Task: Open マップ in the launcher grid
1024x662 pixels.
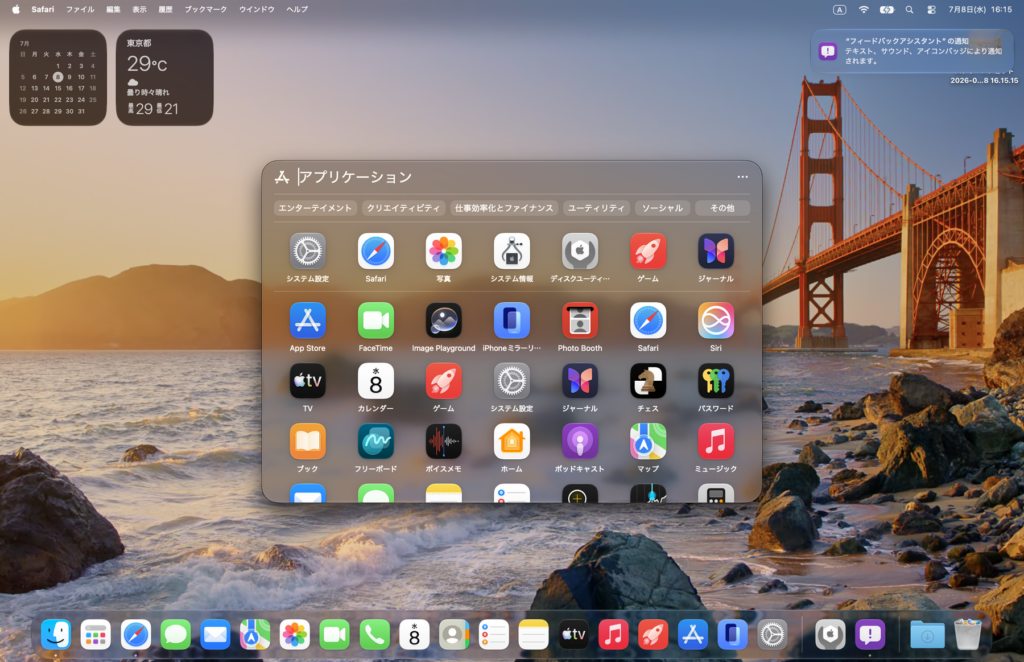Action: point(648,442)
